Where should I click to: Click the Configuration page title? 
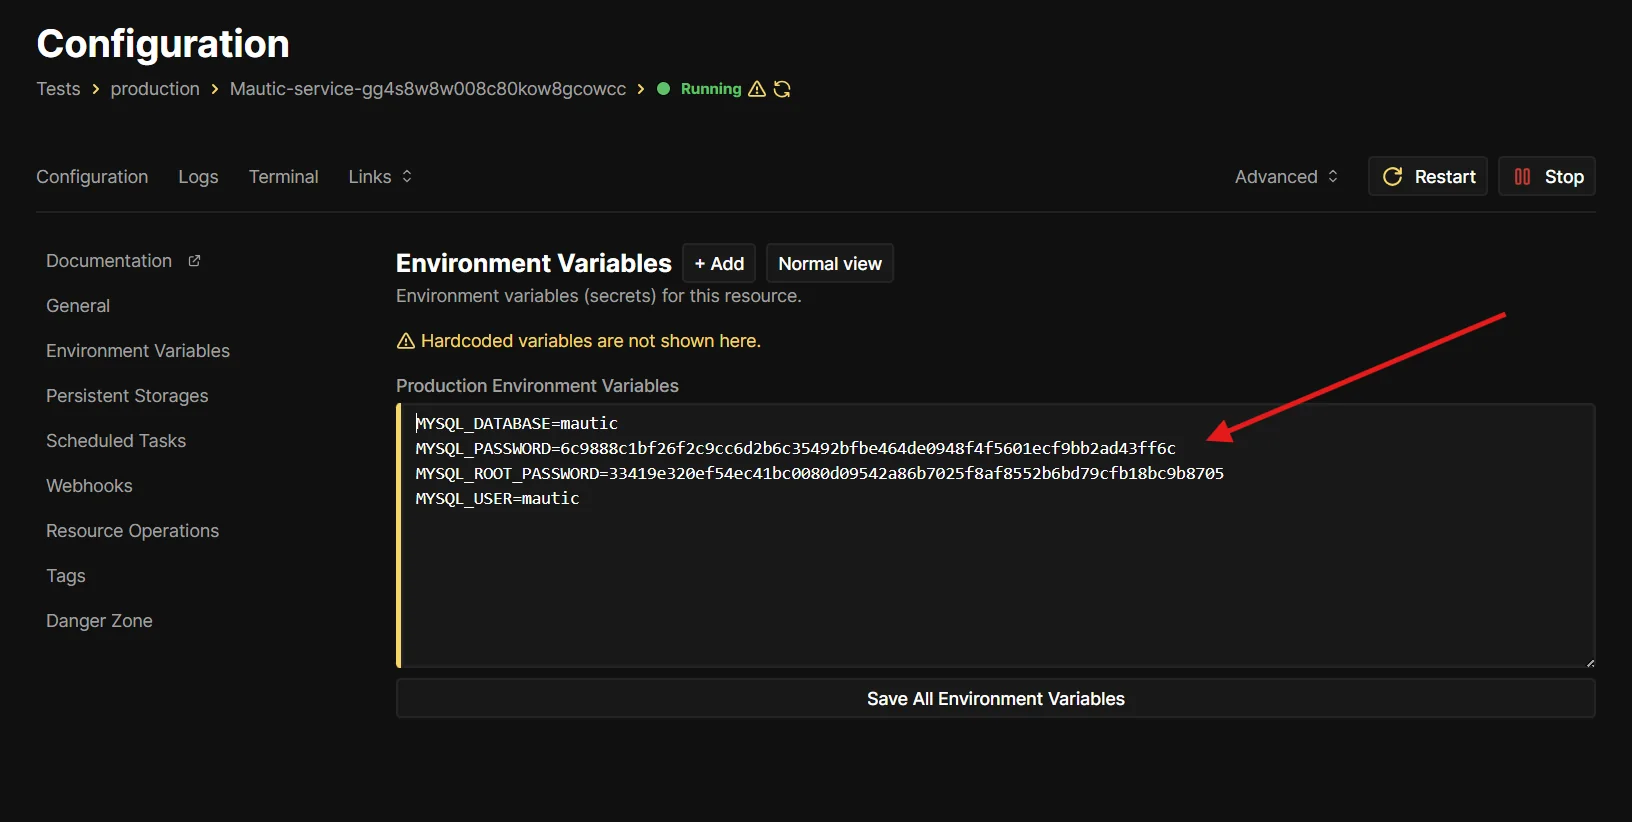[x=163, y=44]
